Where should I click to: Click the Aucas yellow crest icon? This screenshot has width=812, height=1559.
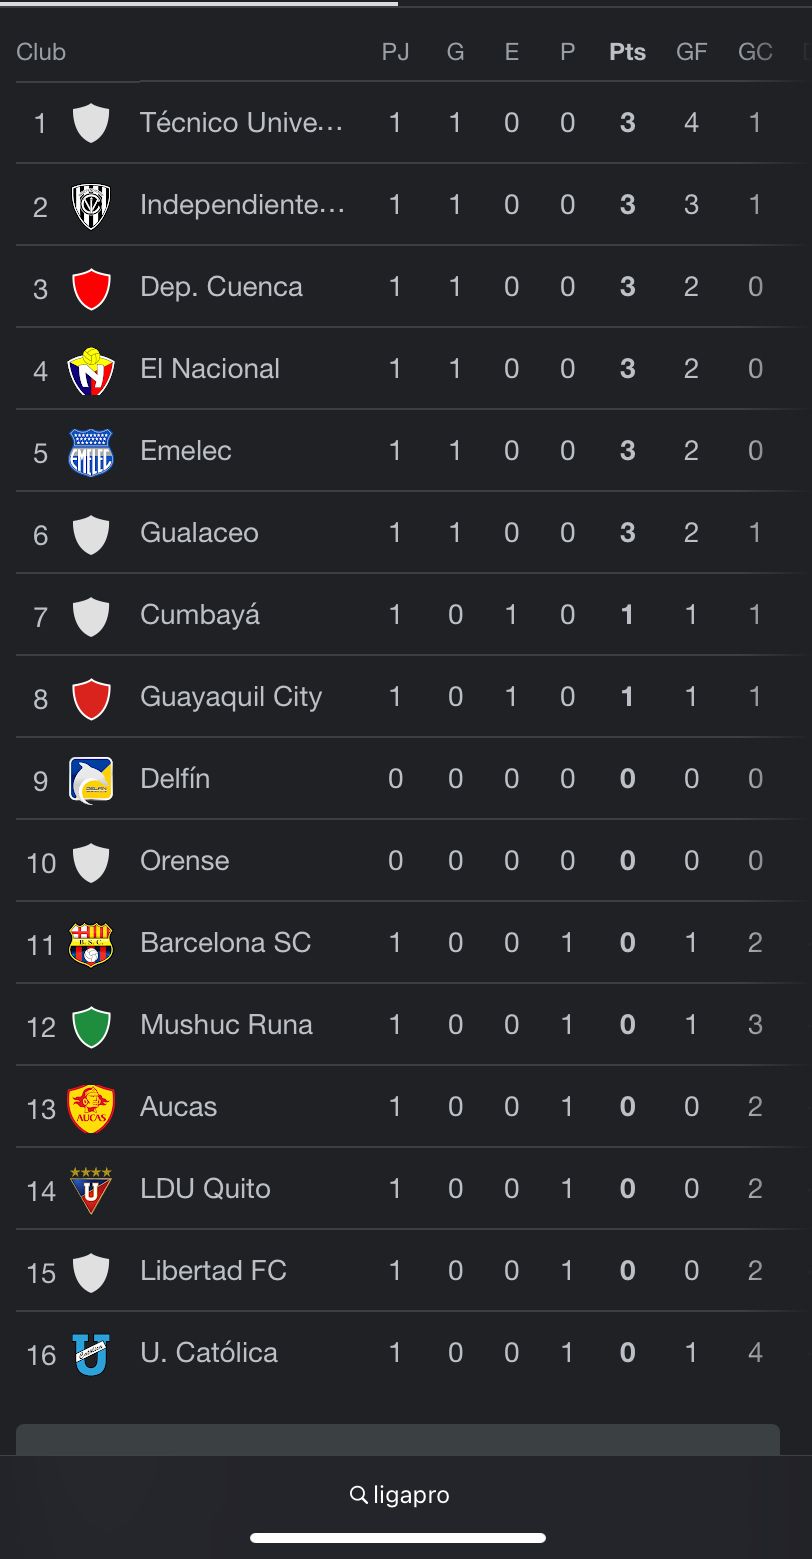coord(91,1108)
